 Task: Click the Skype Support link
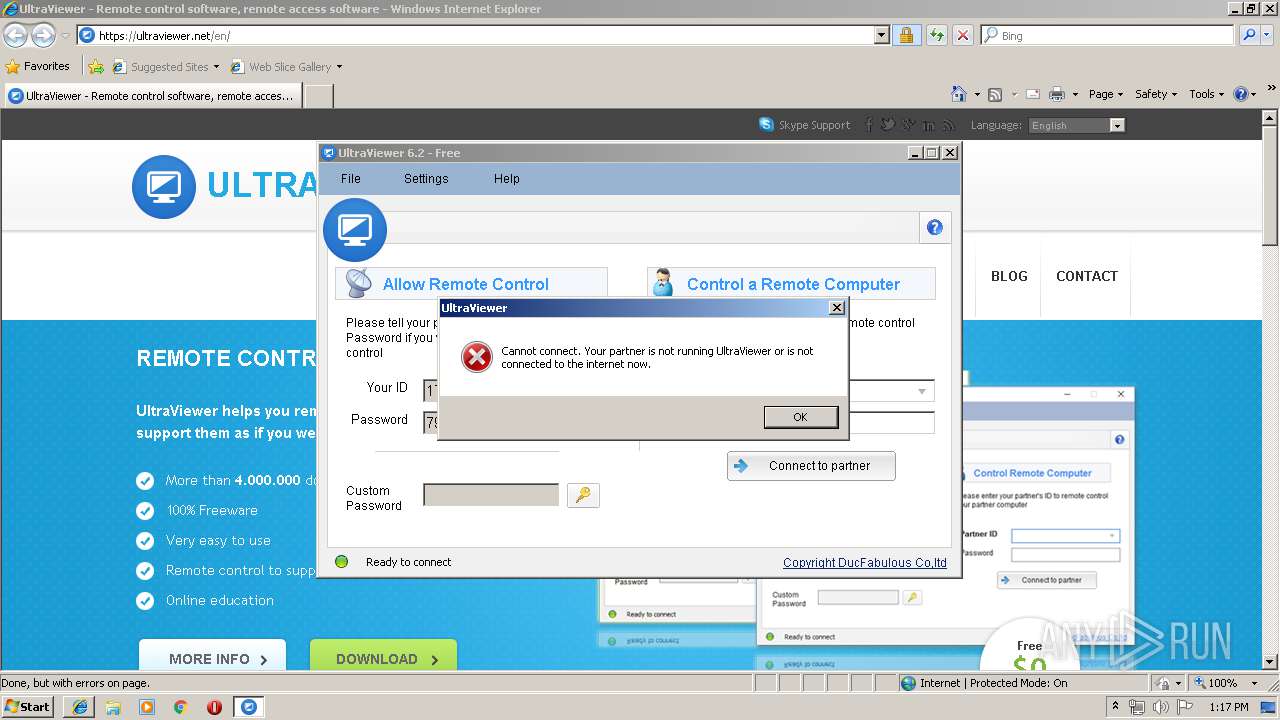pyautogui.click(x=805, y=125)
